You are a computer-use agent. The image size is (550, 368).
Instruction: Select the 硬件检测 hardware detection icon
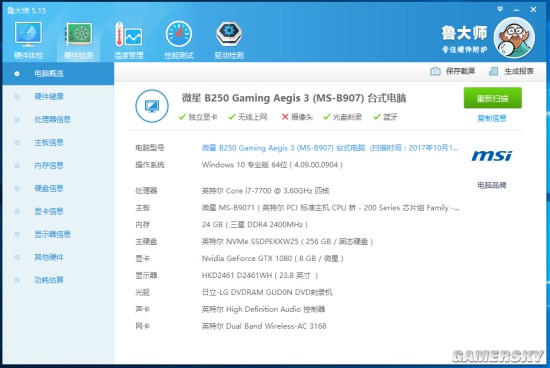(x=79, y=34)
